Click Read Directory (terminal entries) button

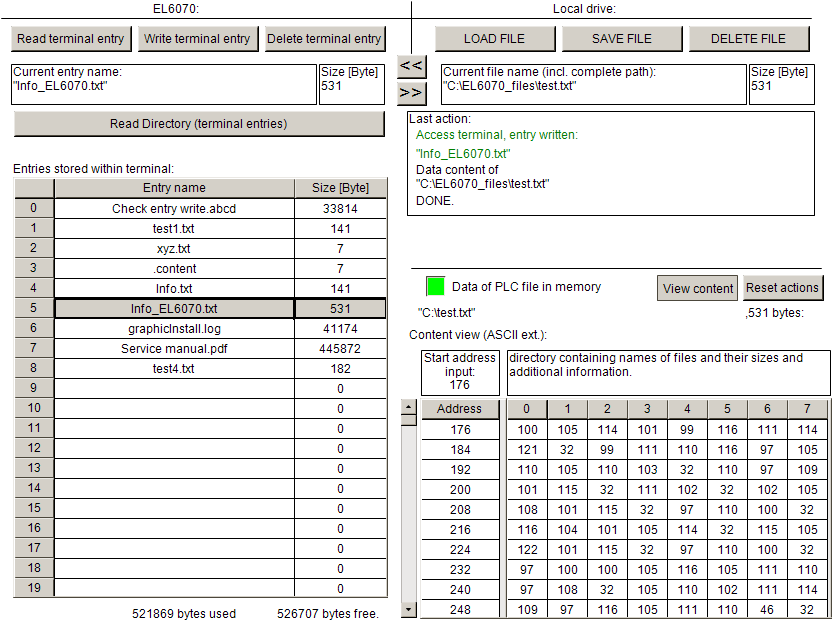[199, 124]
